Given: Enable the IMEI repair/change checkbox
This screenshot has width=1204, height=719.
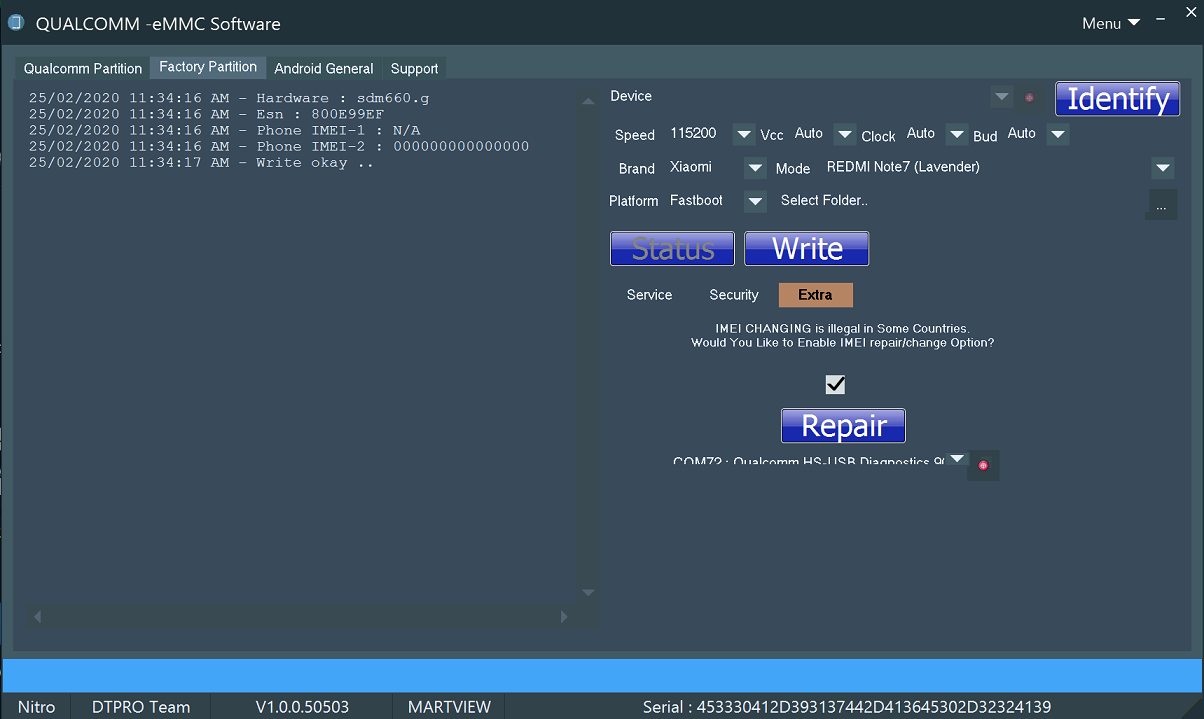Looking at the screenshot, I should point(835,385).
